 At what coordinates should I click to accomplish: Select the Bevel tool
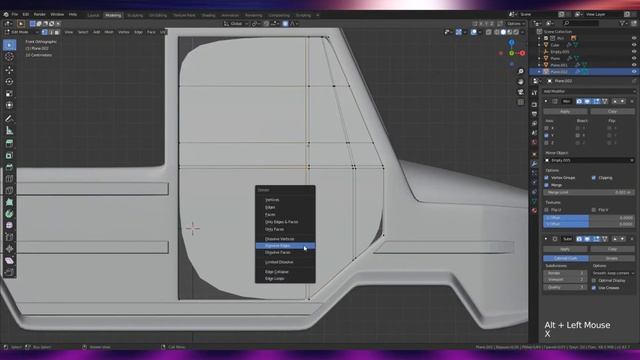(x=9, y=167)
